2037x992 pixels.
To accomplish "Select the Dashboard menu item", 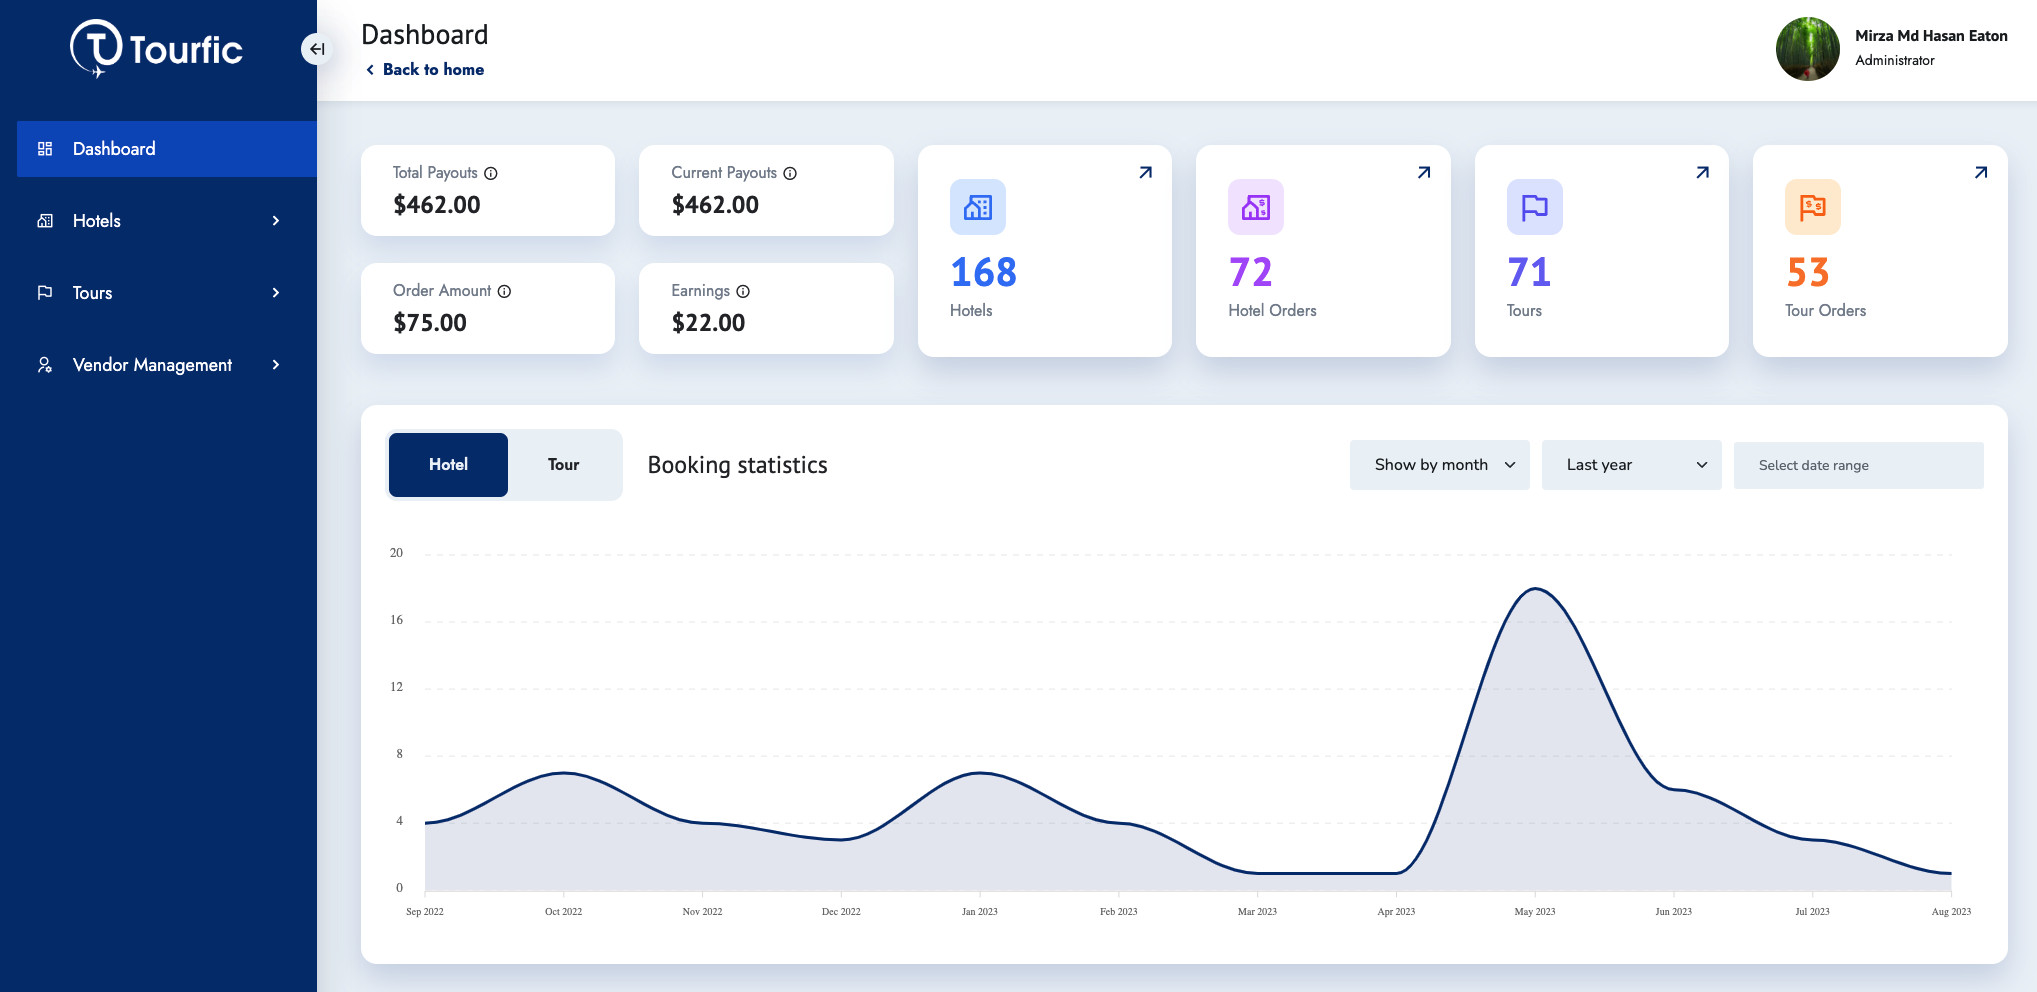I will click(x=113, y=148).
